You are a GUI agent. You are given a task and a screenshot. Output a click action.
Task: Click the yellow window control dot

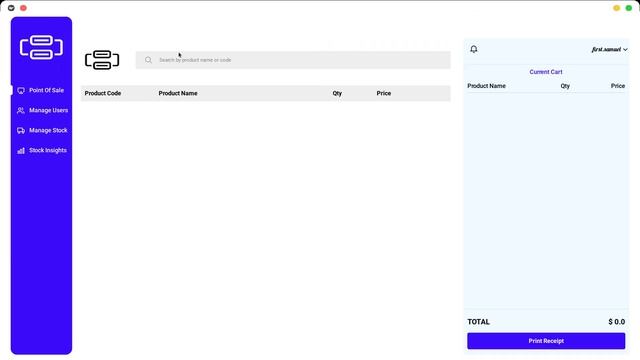coord(616,8)
